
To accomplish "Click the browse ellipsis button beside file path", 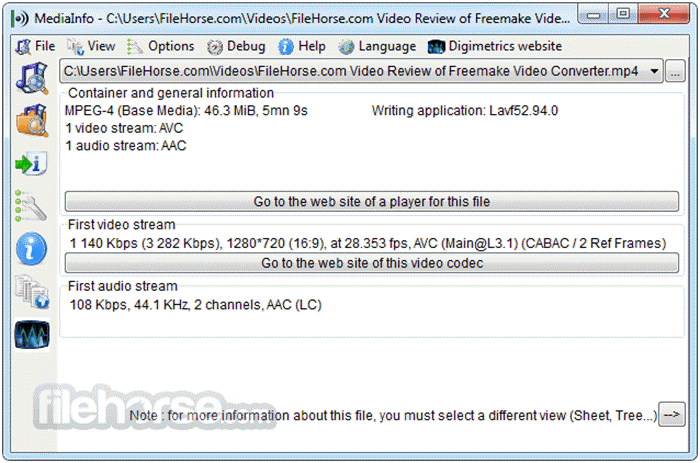I will click(x=675, y=71).
